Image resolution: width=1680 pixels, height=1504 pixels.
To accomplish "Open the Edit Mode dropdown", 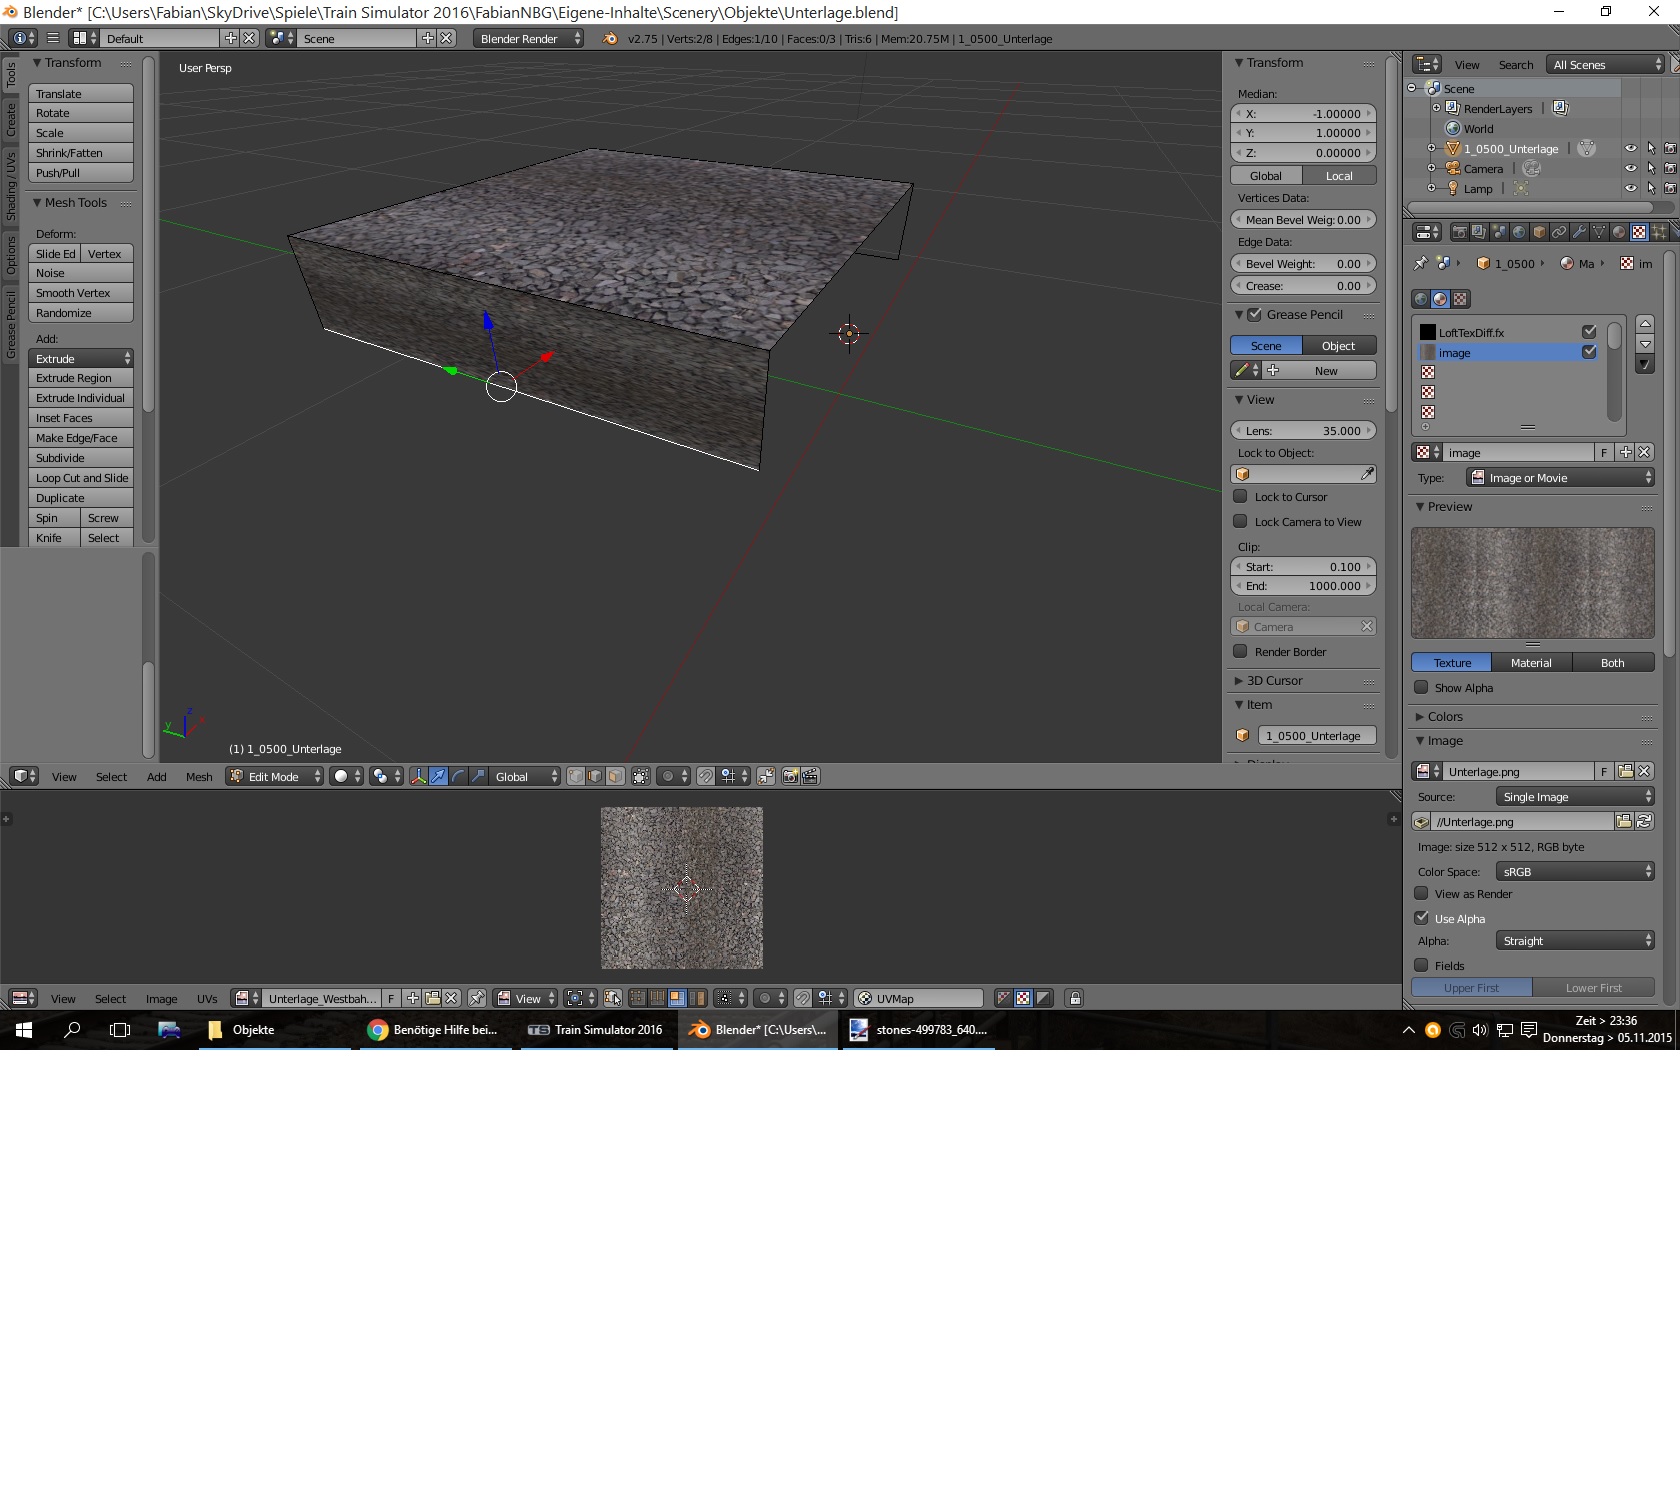I will (x=274, y=776).
